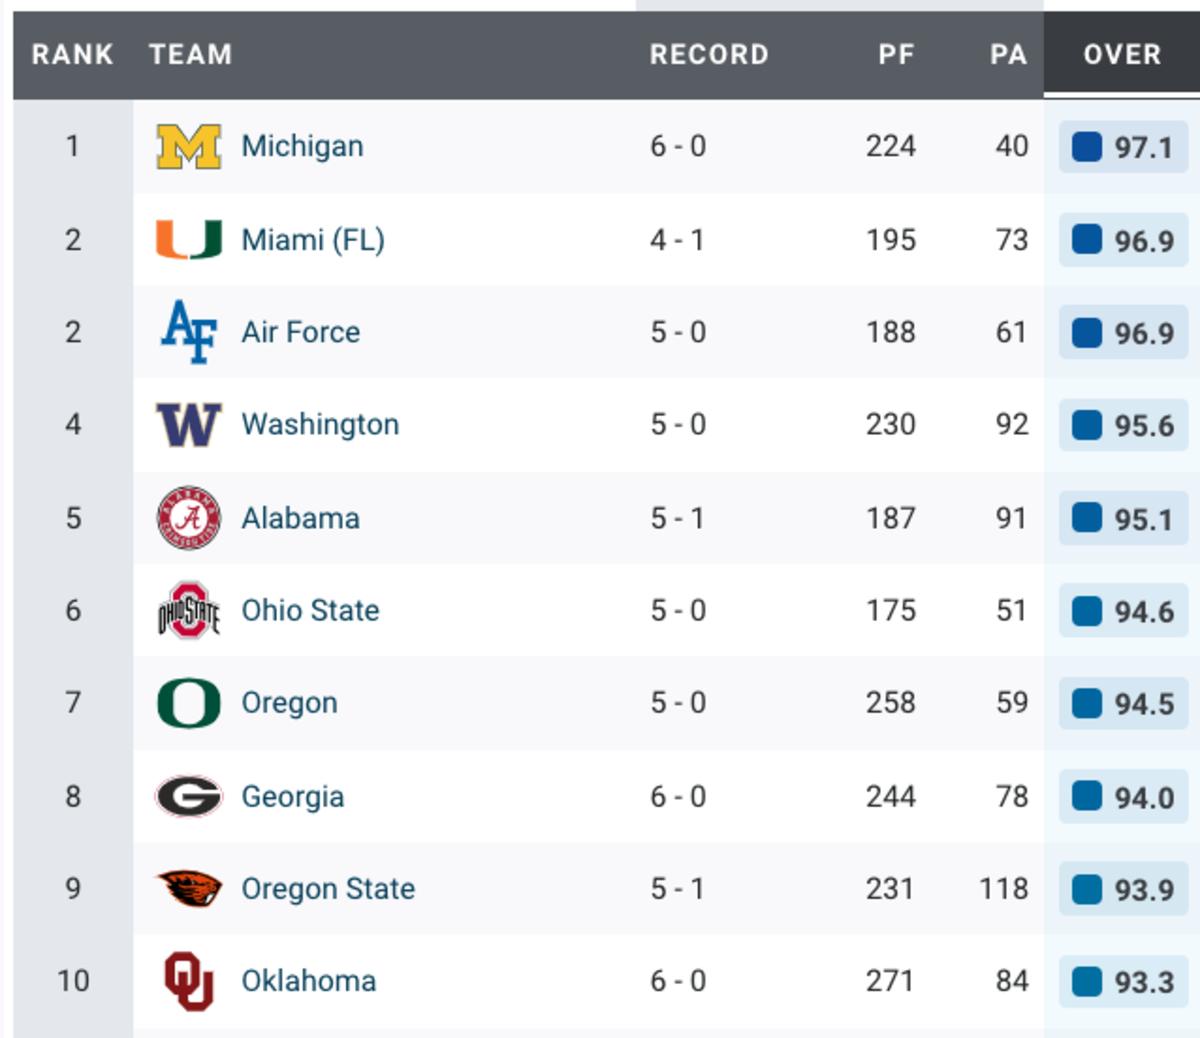Screen dimensions: 1200x1038
Task: Open the Michigan team page link
Action: click(x=301, y=145)
